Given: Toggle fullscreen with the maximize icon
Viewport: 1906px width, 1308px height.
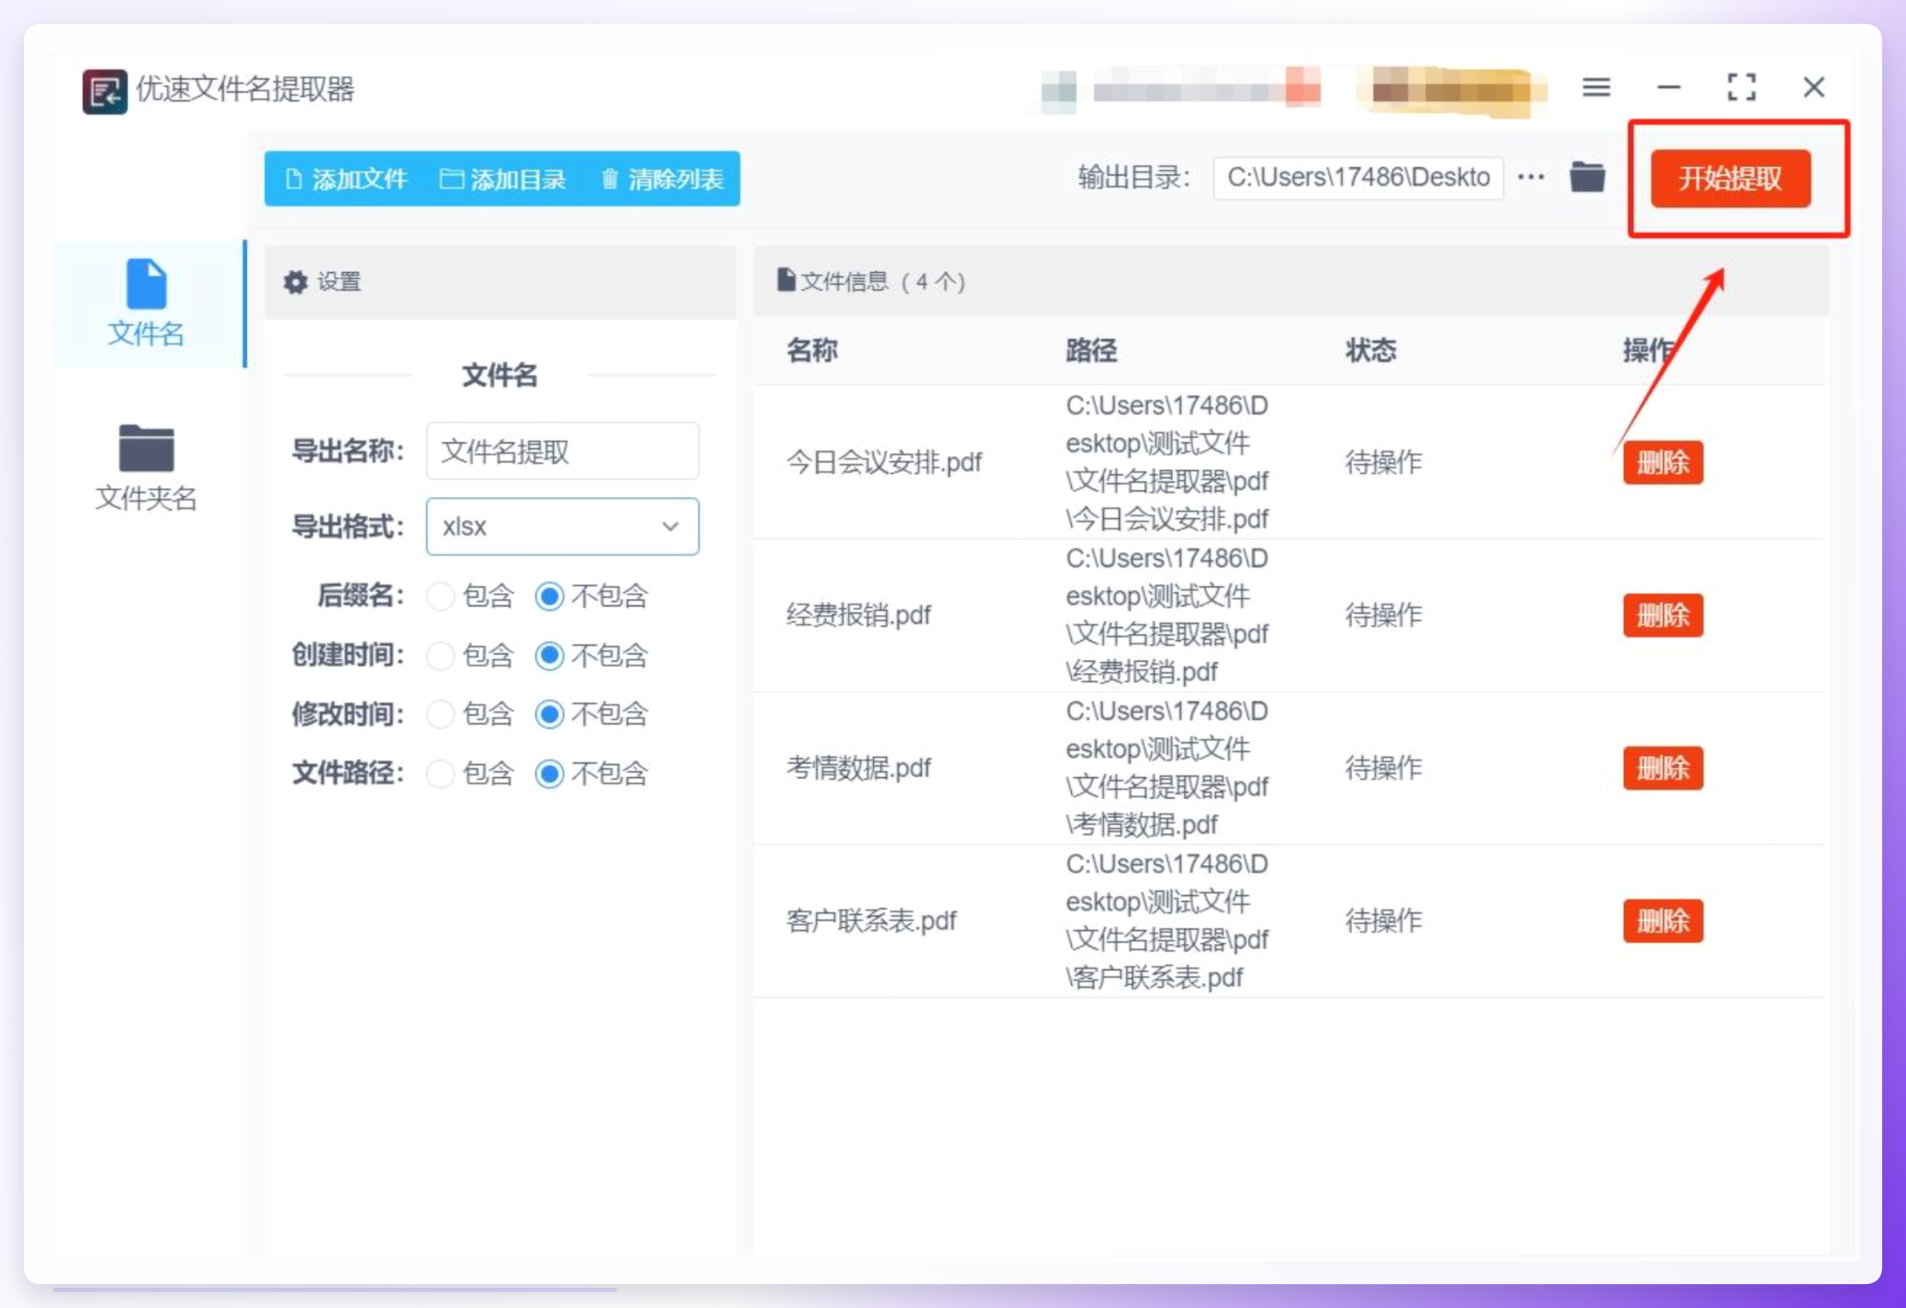Looking at the screenshot, I should 1741,88.
